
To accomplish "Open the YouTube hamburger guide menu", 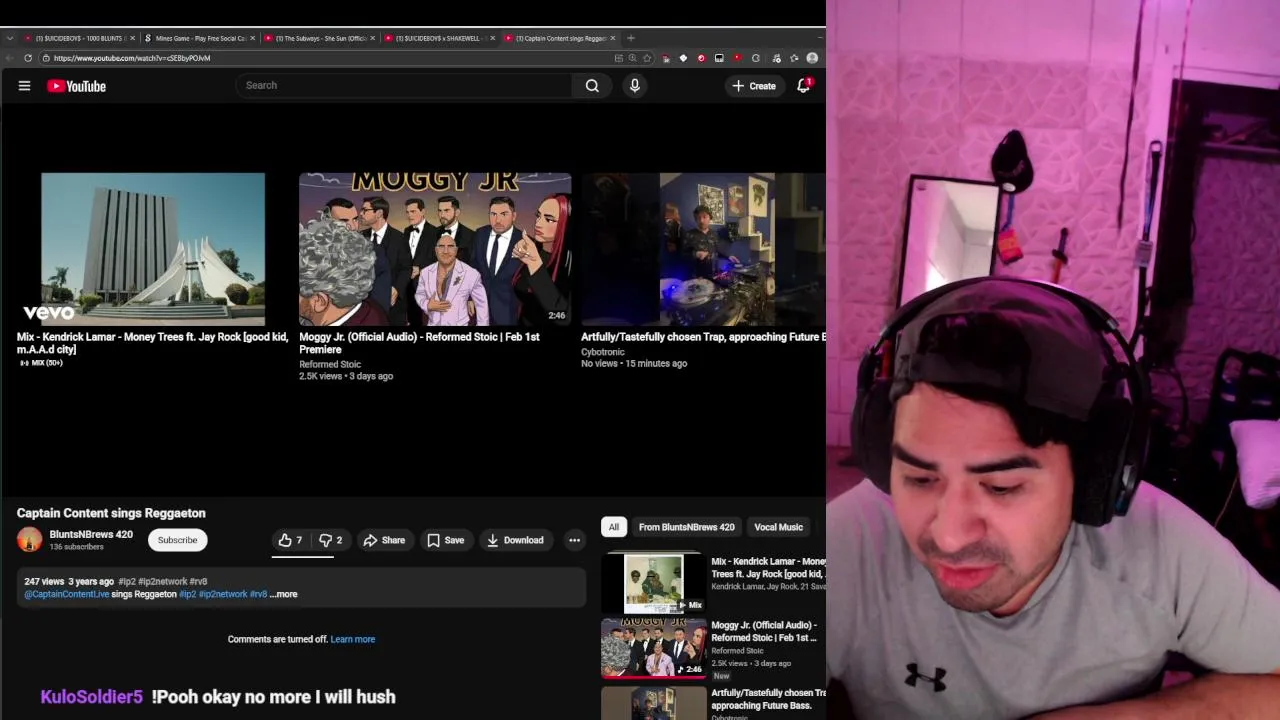I will [x=24, y=86].
